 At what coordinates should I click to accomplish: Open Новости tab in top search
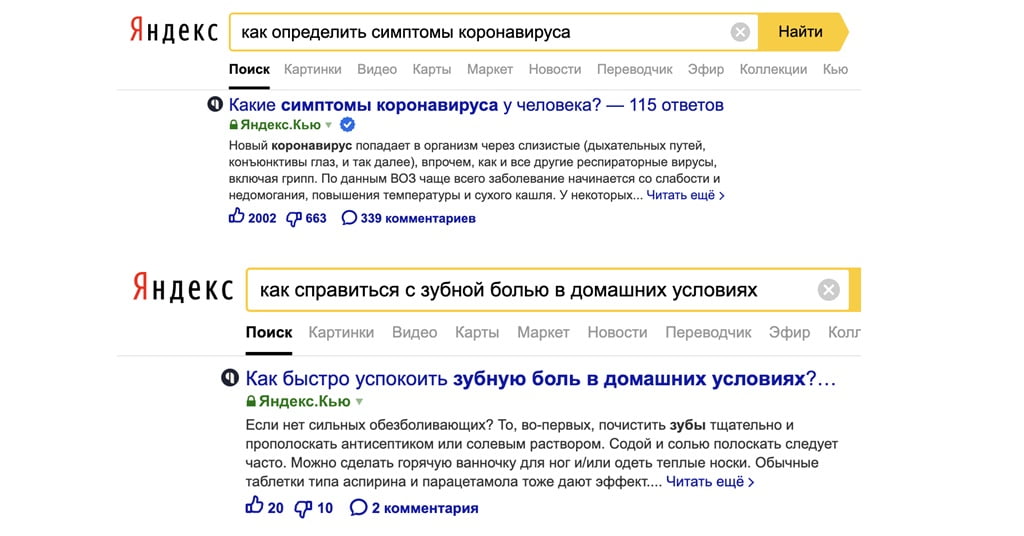[555, 69]
